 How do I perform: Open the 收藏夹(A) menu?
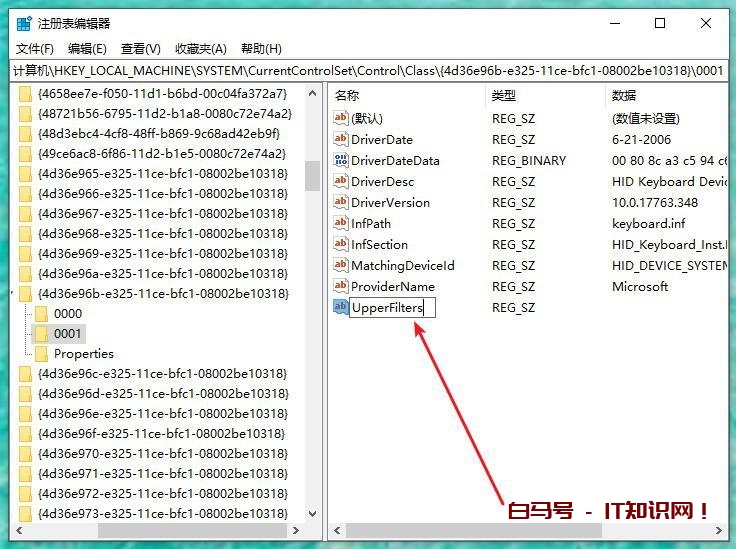200,48
